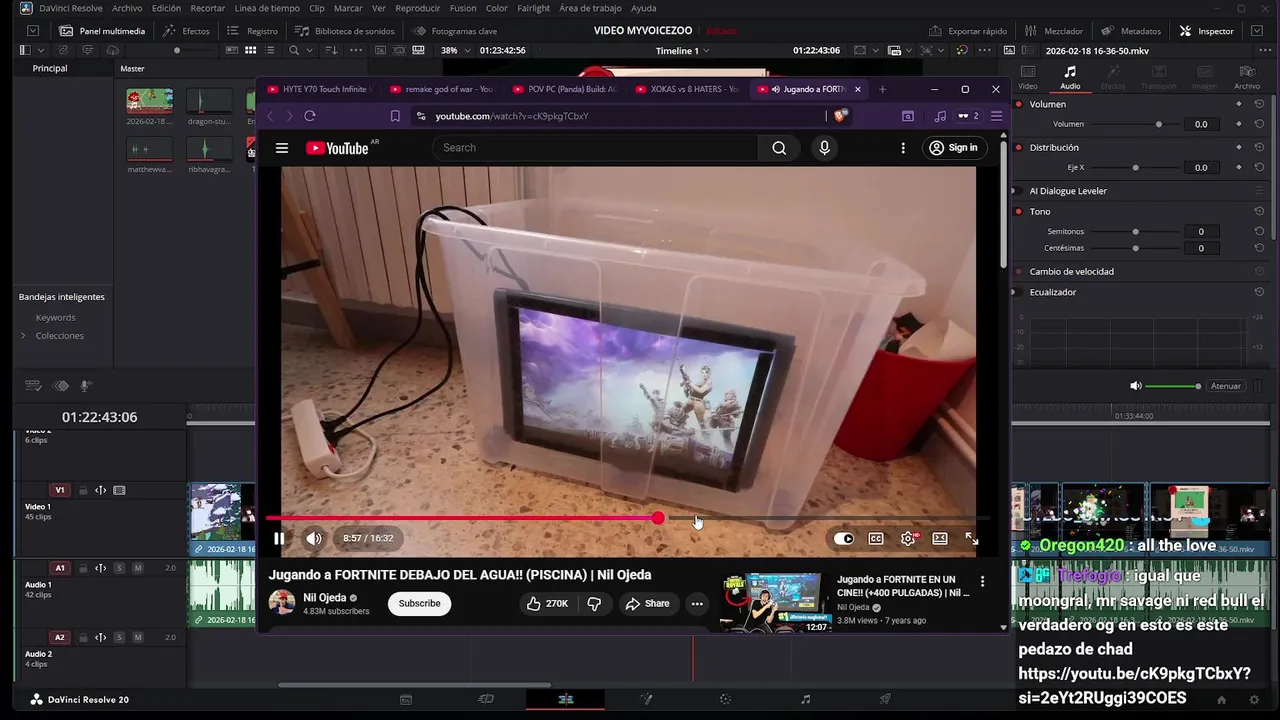Screen dimensions: 1280x720
Task: Open the Línea de tiempo menu
Action: [x=267, y=8]
